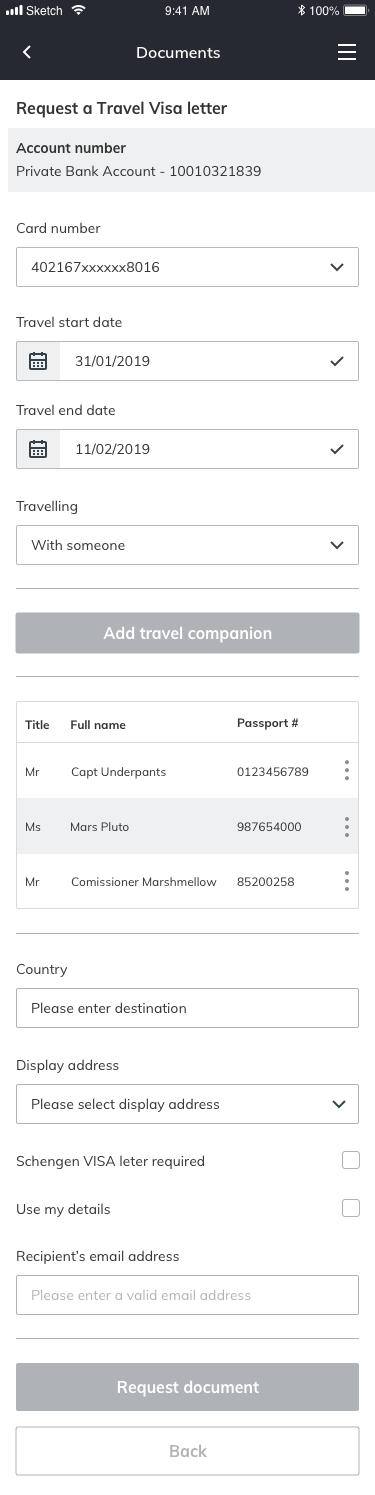
Task: Click the Request document button
Action: tap(187, 1387)
